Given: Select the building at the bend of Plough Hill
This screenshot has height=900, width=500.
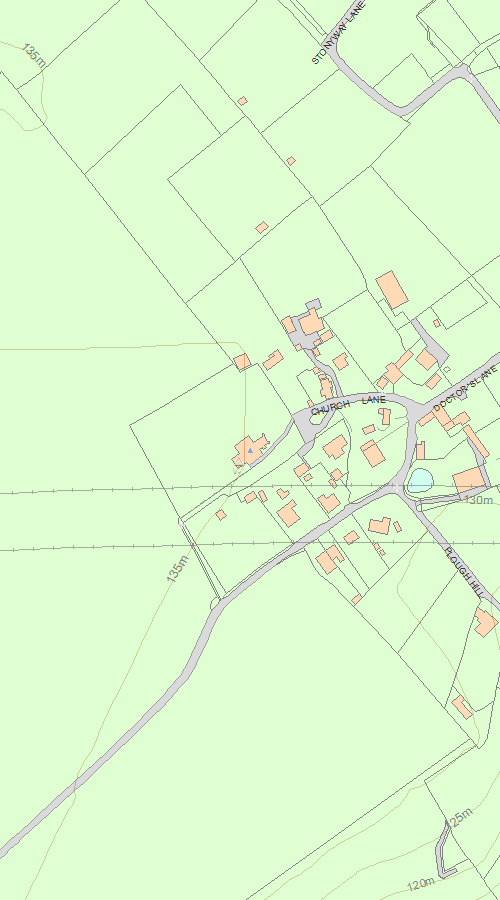Looking at the screenshot, I should pyautogui.click(x=486, y=622).
